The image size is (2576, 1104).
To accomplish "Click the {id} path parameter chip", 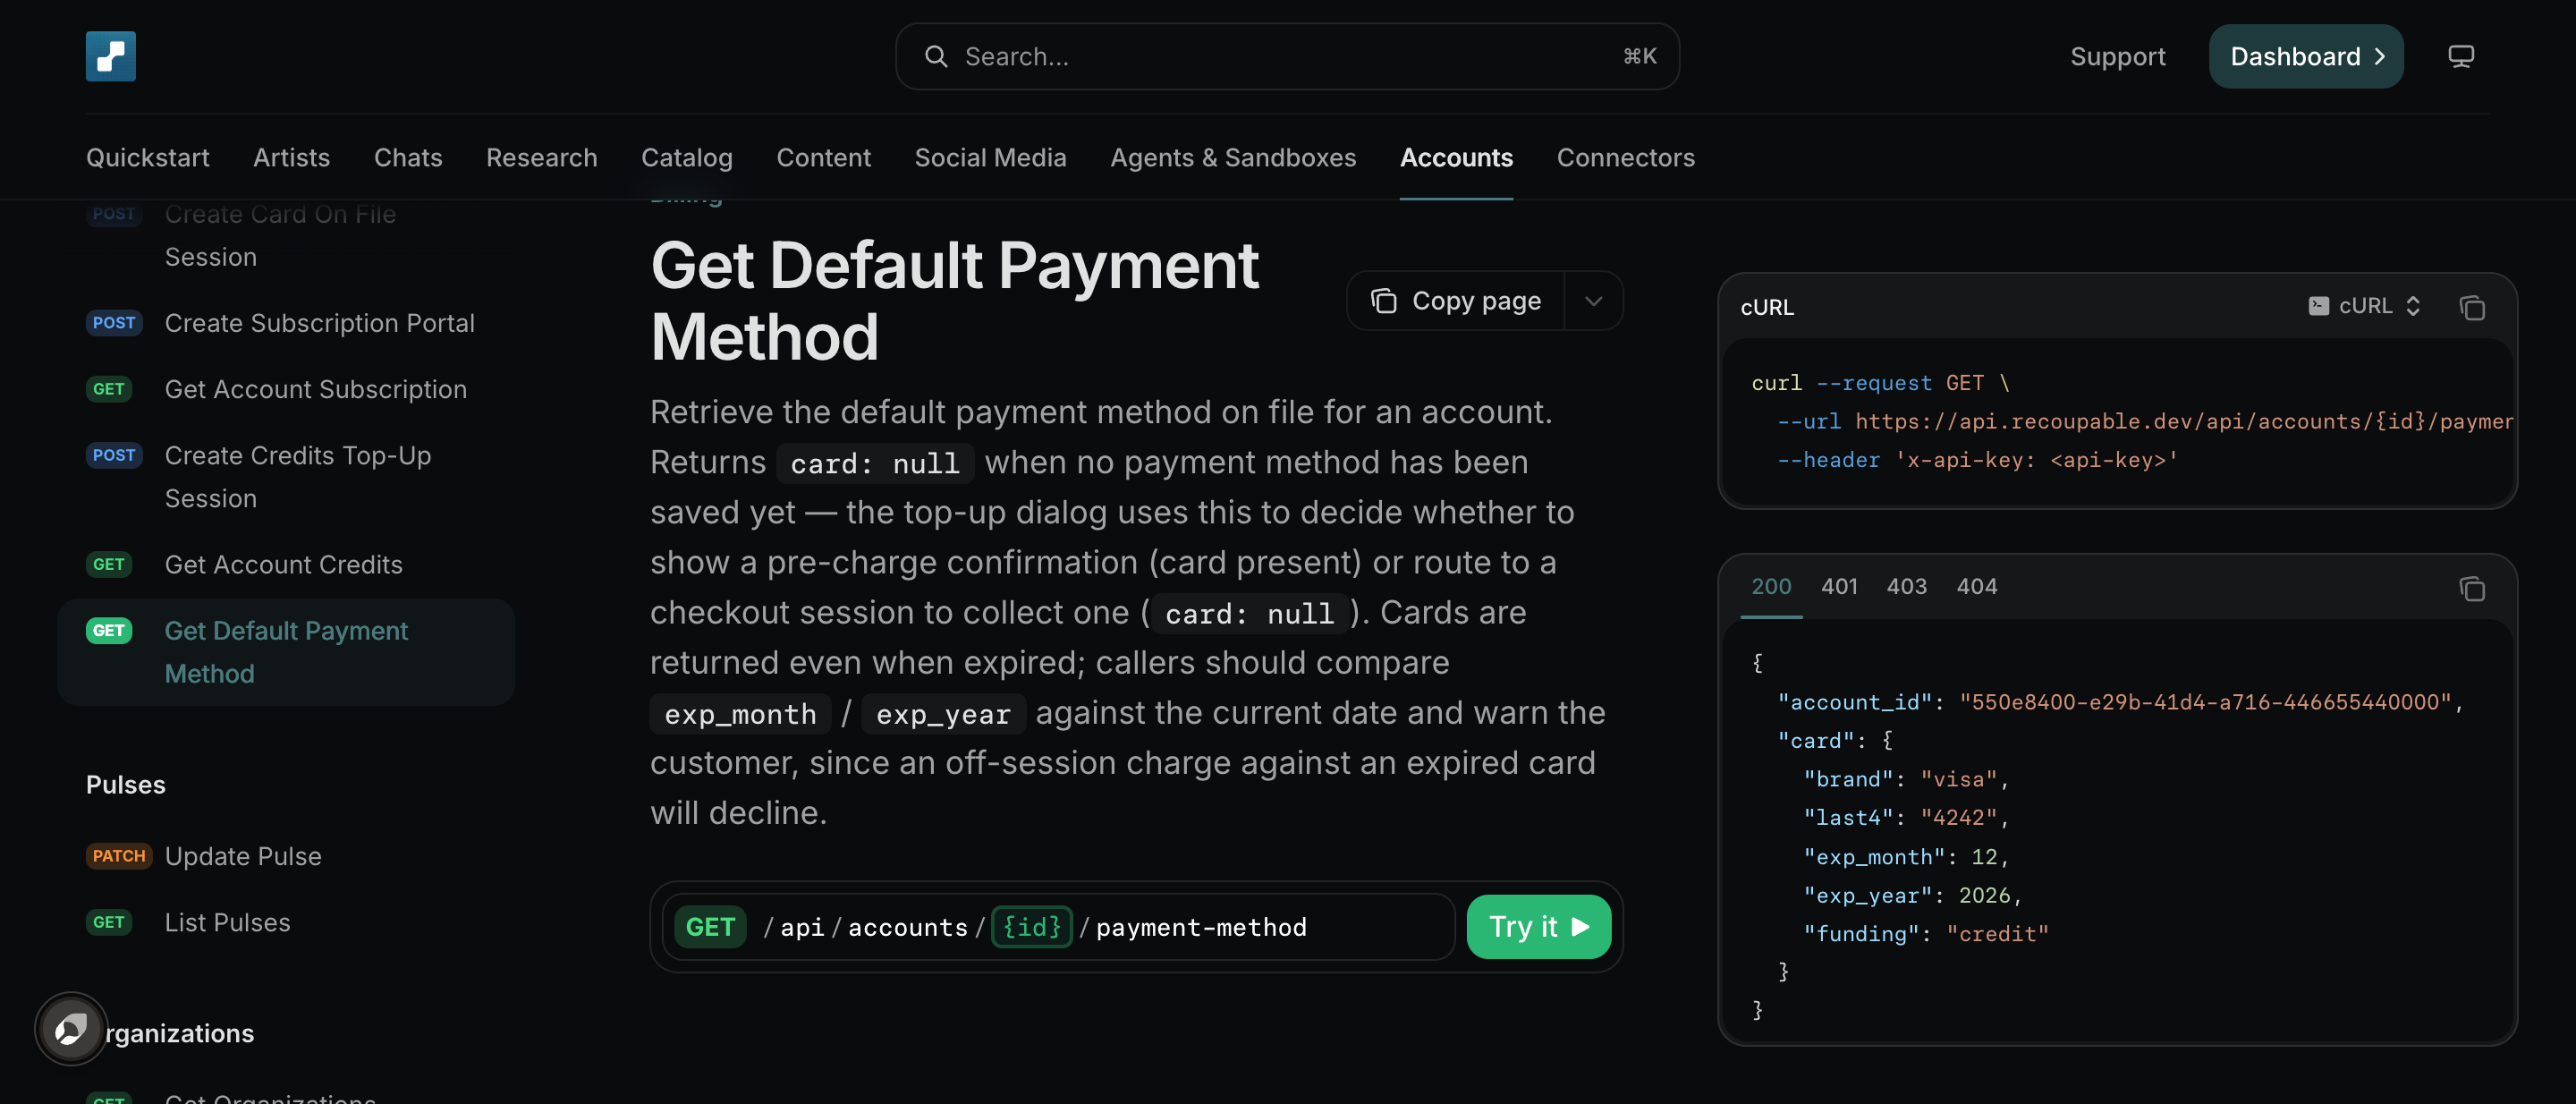I will pos(1031,927).
